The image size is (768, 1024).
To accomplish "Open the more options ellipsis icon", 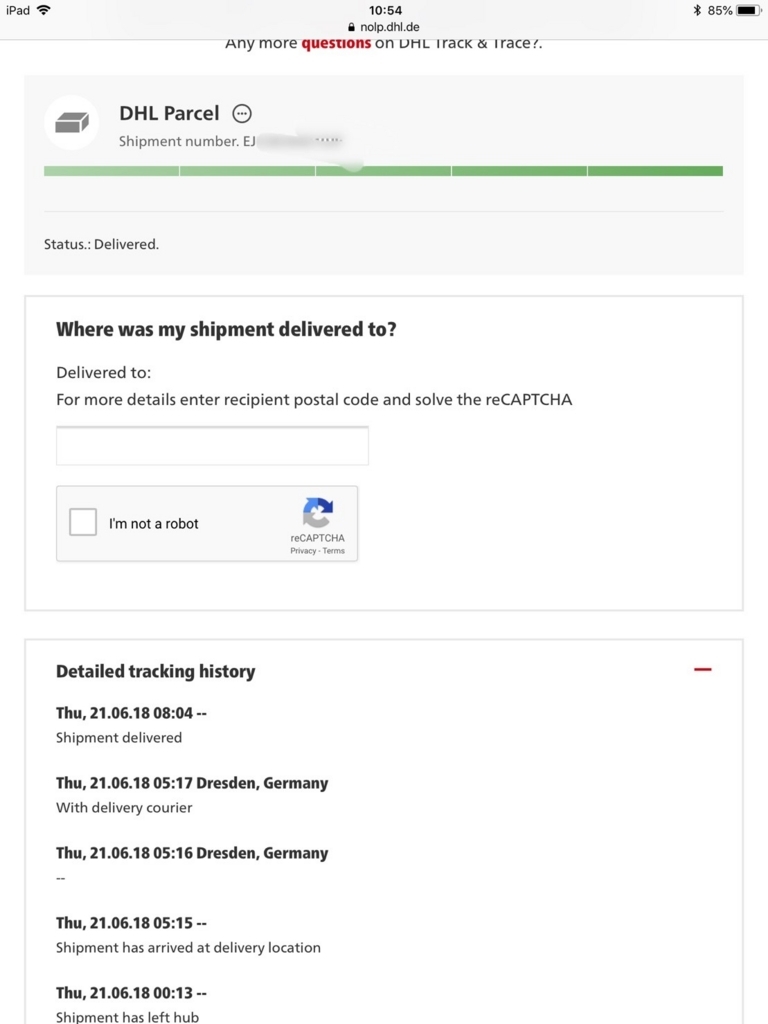I will coord(242,114).
